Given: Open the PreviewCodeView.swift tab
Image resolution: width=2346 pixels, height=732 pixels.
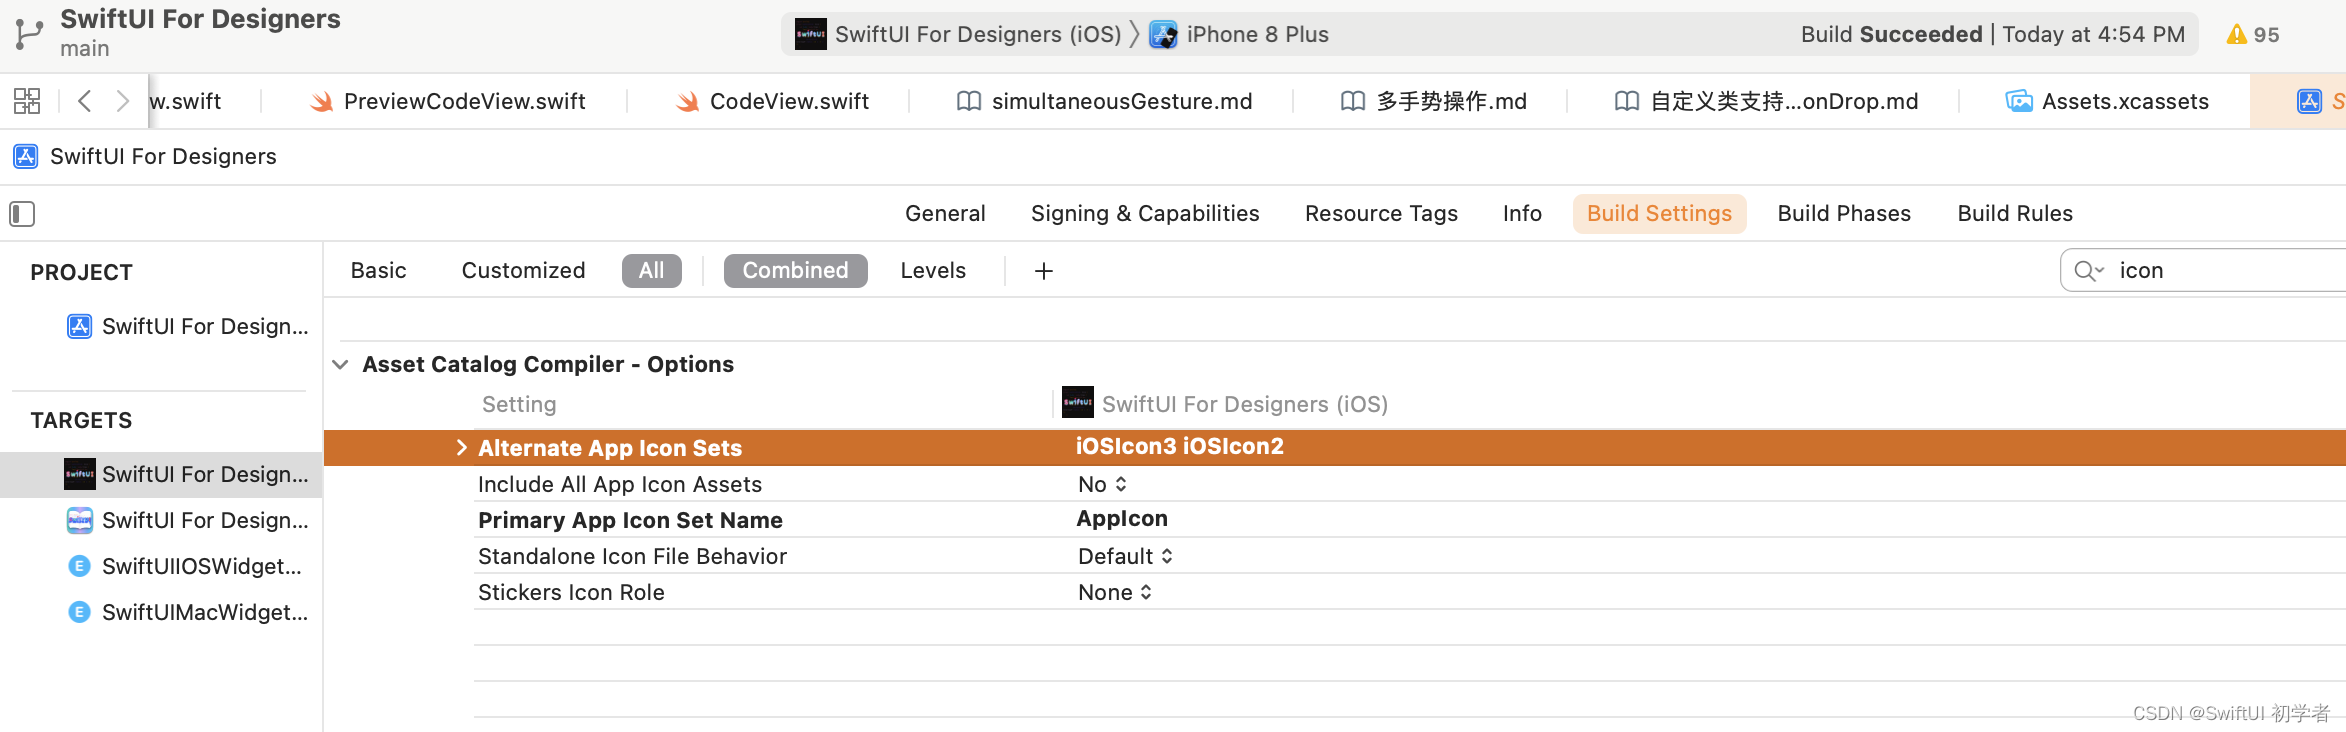Looking at the screenshot, I should click(447, 101).
